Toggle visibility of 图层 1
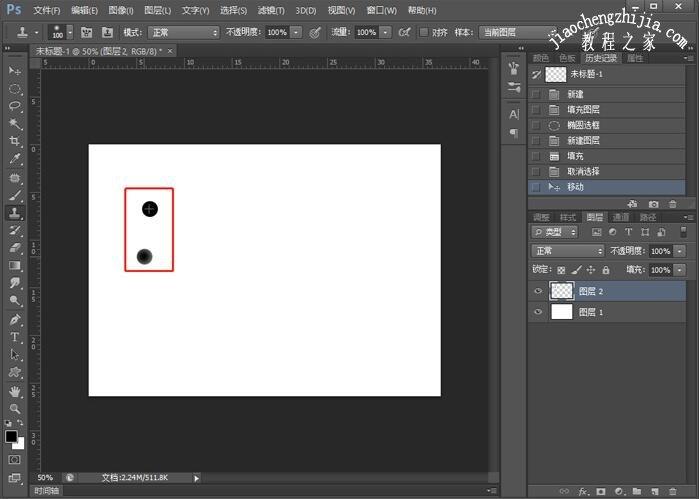 pos(539,312)
